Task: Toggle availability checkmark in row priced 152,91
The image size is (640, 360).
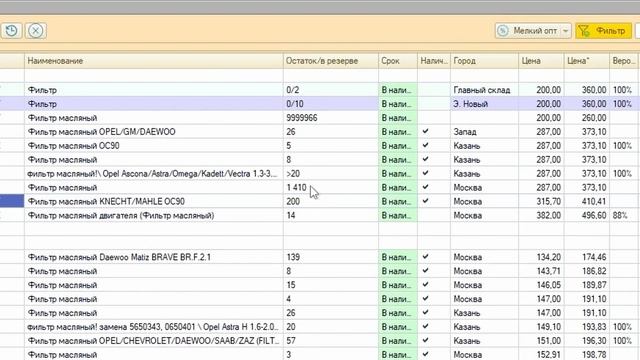Action: tap(425, 354)
